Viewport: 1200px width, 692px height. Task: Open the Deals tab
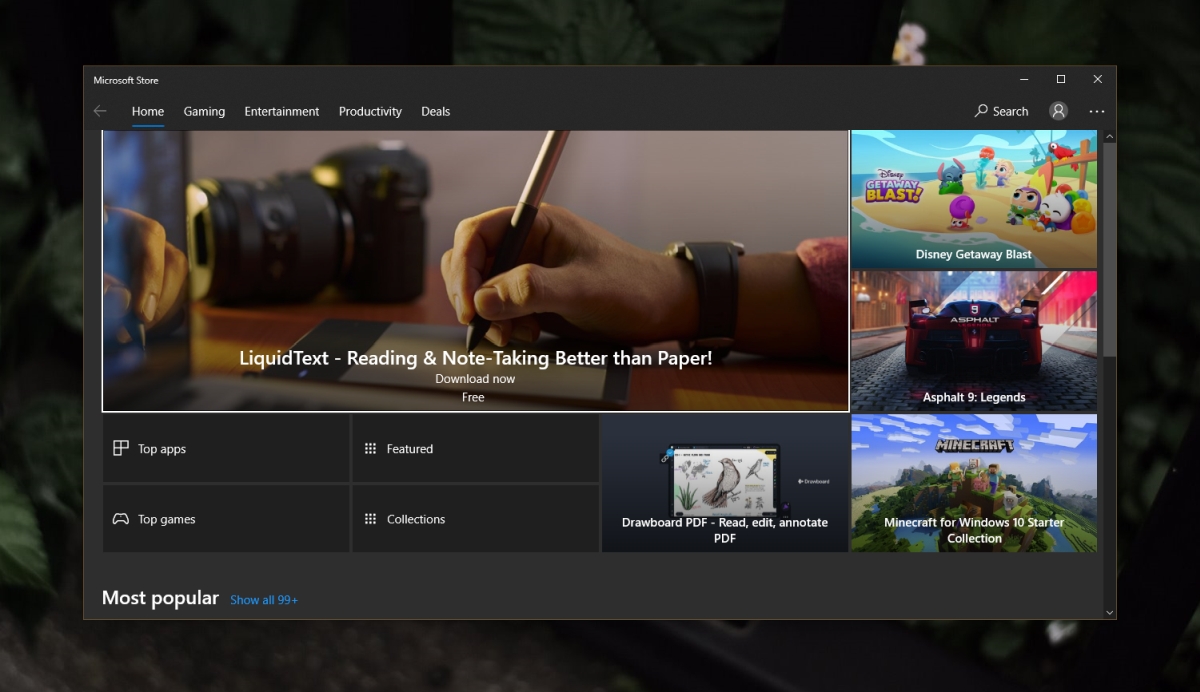[x=435, y=111]
